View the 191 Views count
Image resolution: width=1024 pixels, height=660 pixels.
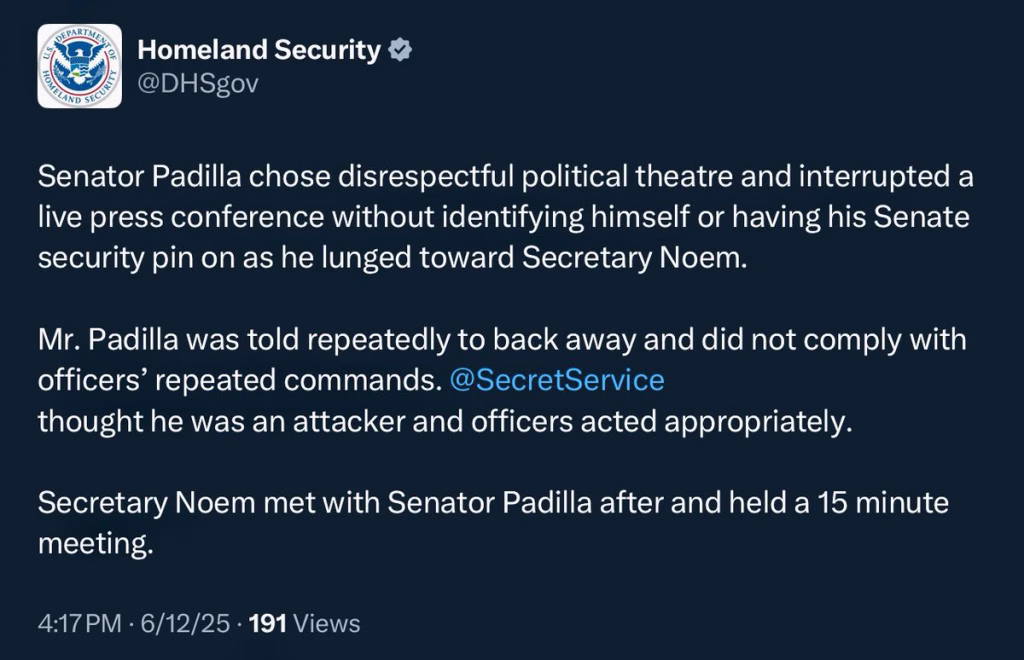[x=304, y=623]
